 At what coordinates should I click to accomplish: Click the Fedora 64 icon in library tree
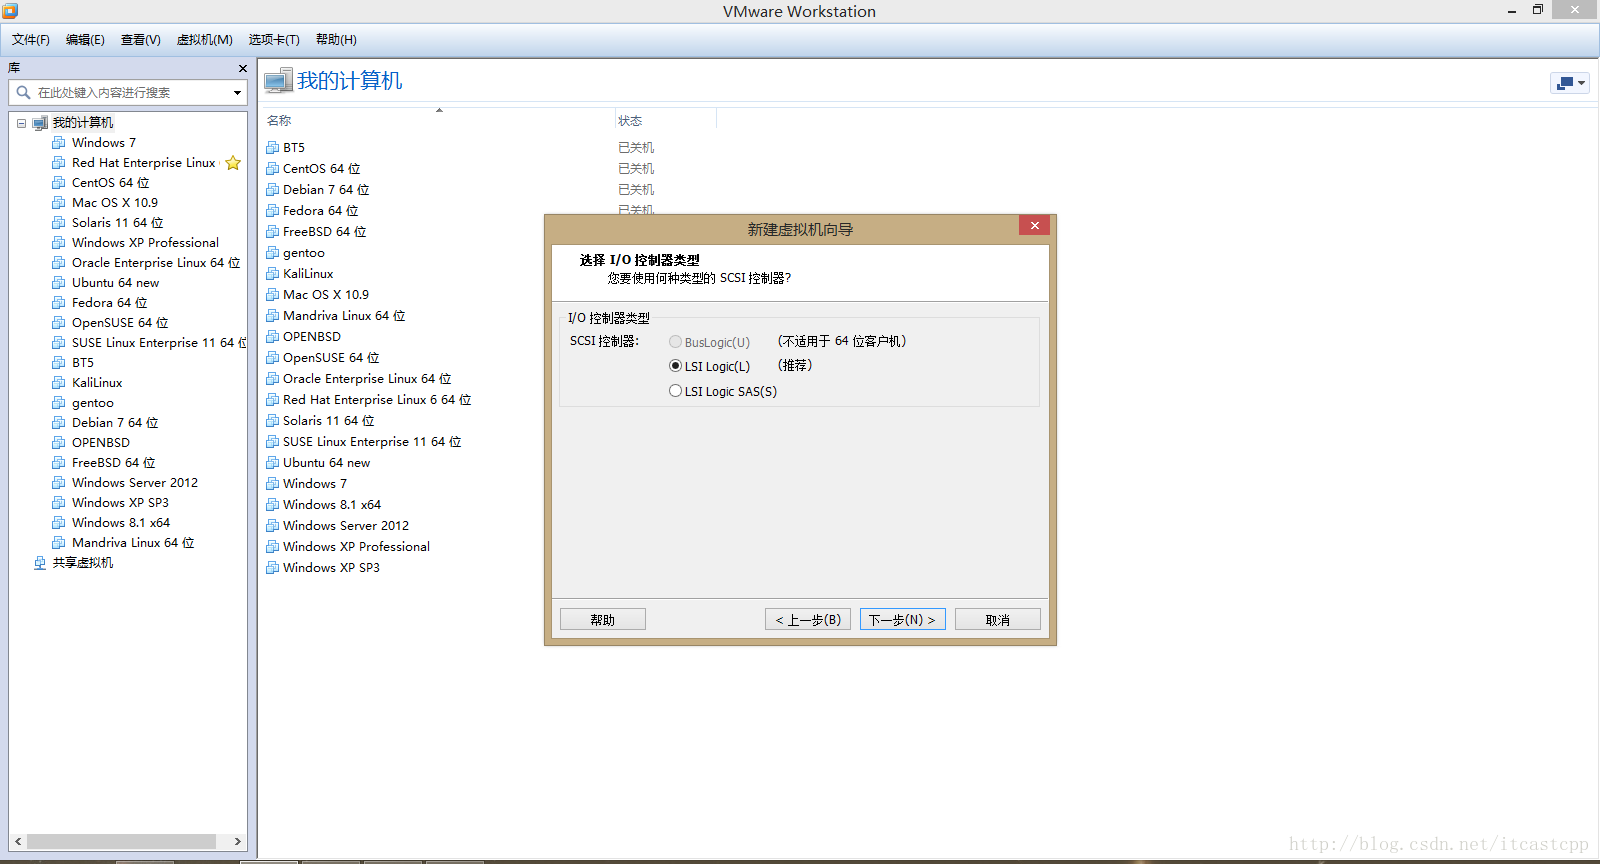59,303
